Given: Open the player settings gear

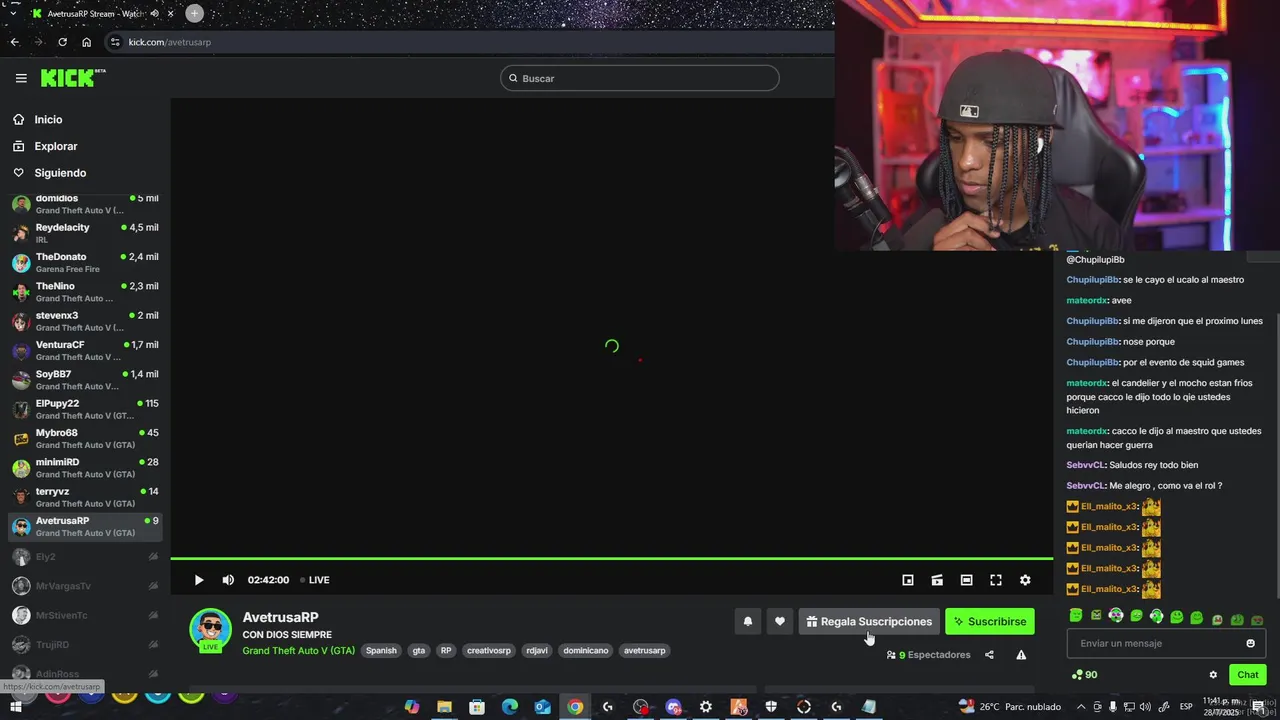Looking at the screenshot, I should point(1025,580).
